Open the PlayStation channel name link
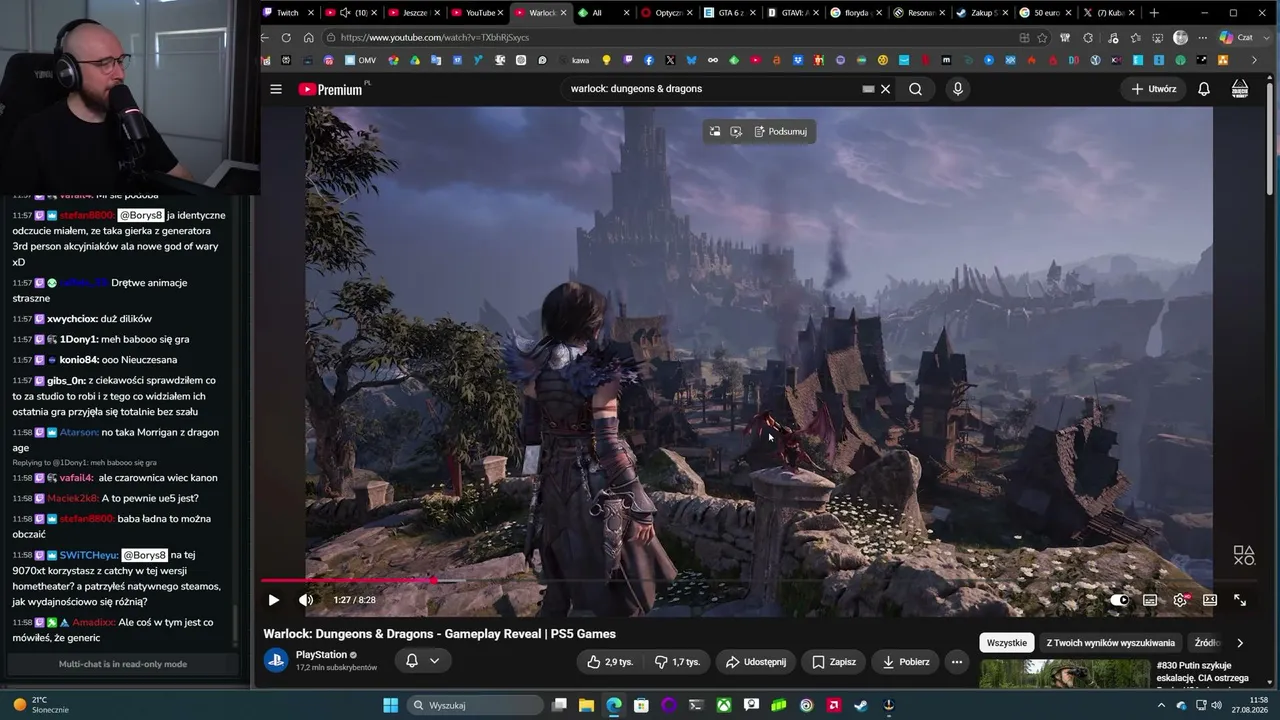Screen dimensions: 1280x720 pyautogui.click(x=321, y=655)
